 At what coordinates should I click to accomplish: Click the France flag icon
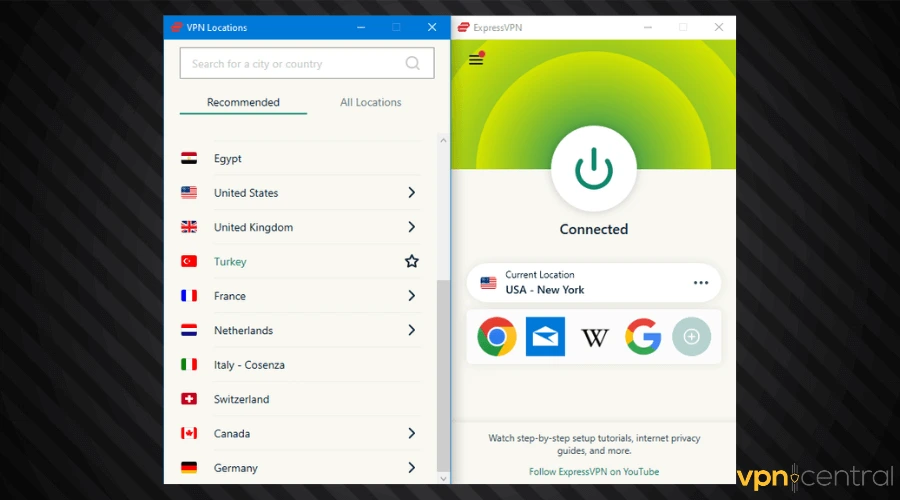[x=189, y=296]
